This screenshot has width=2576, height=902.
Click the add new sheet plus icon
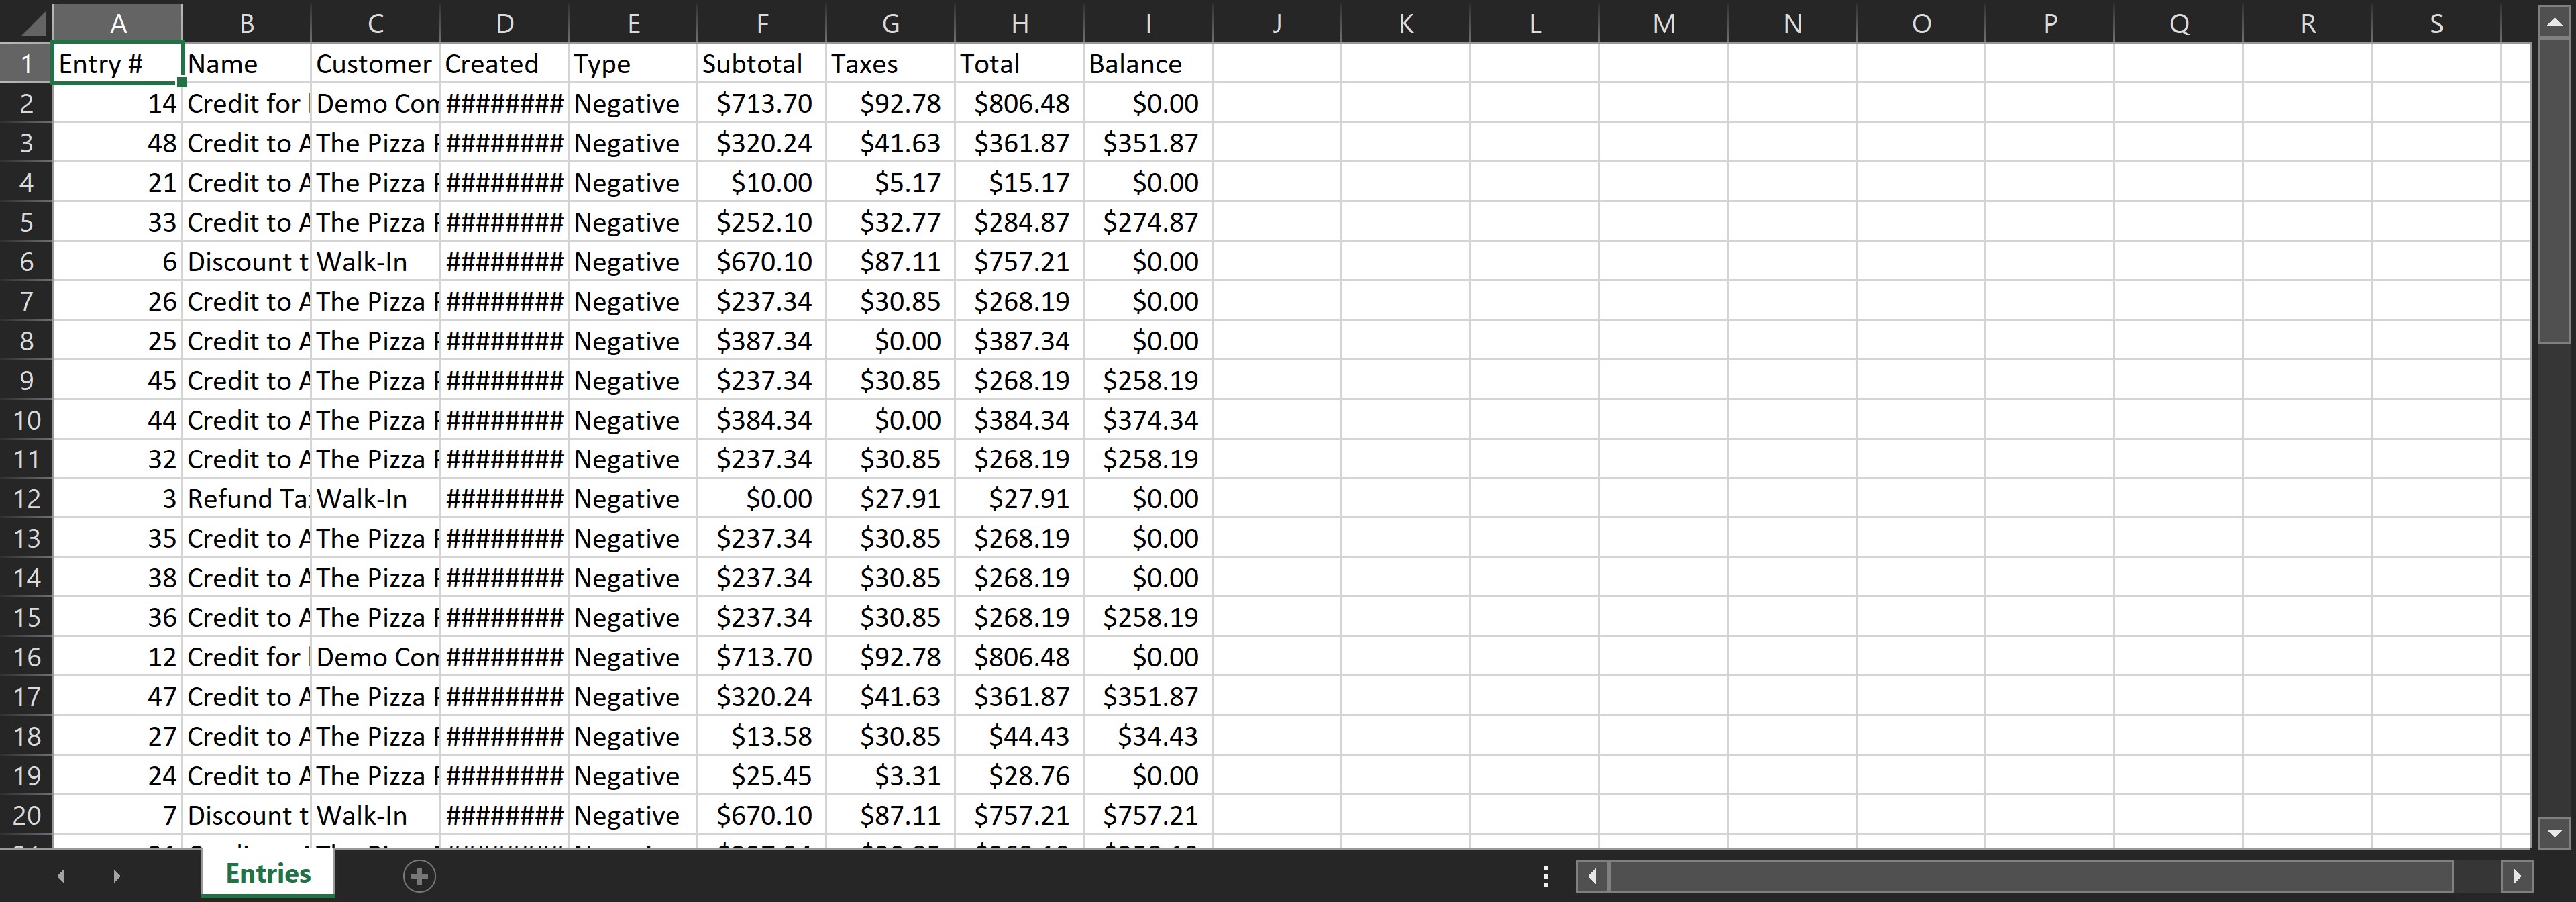419,877
